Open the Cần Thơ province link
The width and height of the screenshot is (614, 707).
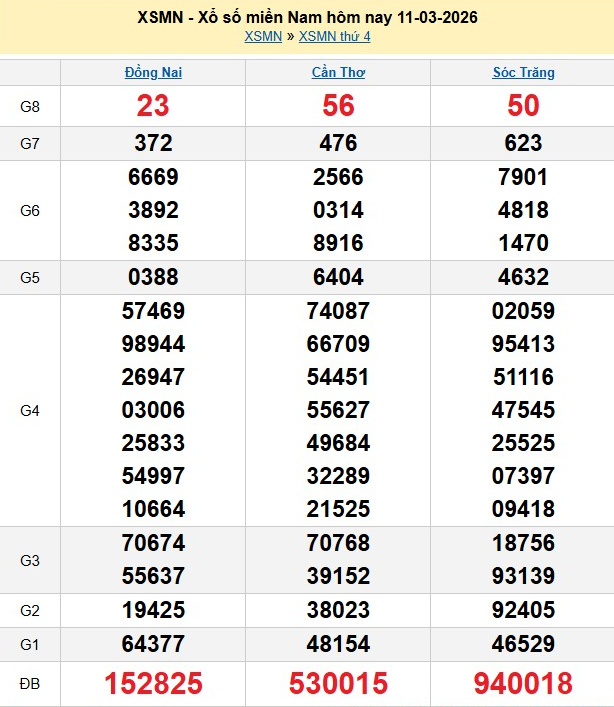[x=338, y=72]
